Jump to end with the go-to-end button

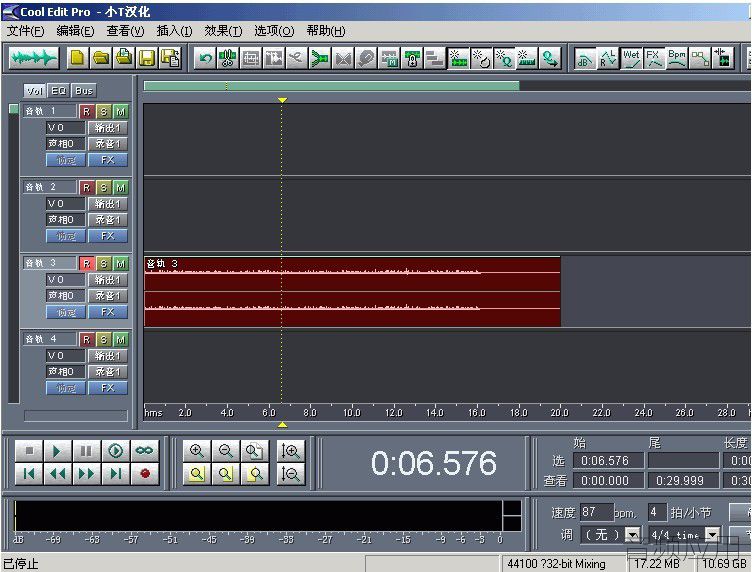click(116, 474)
